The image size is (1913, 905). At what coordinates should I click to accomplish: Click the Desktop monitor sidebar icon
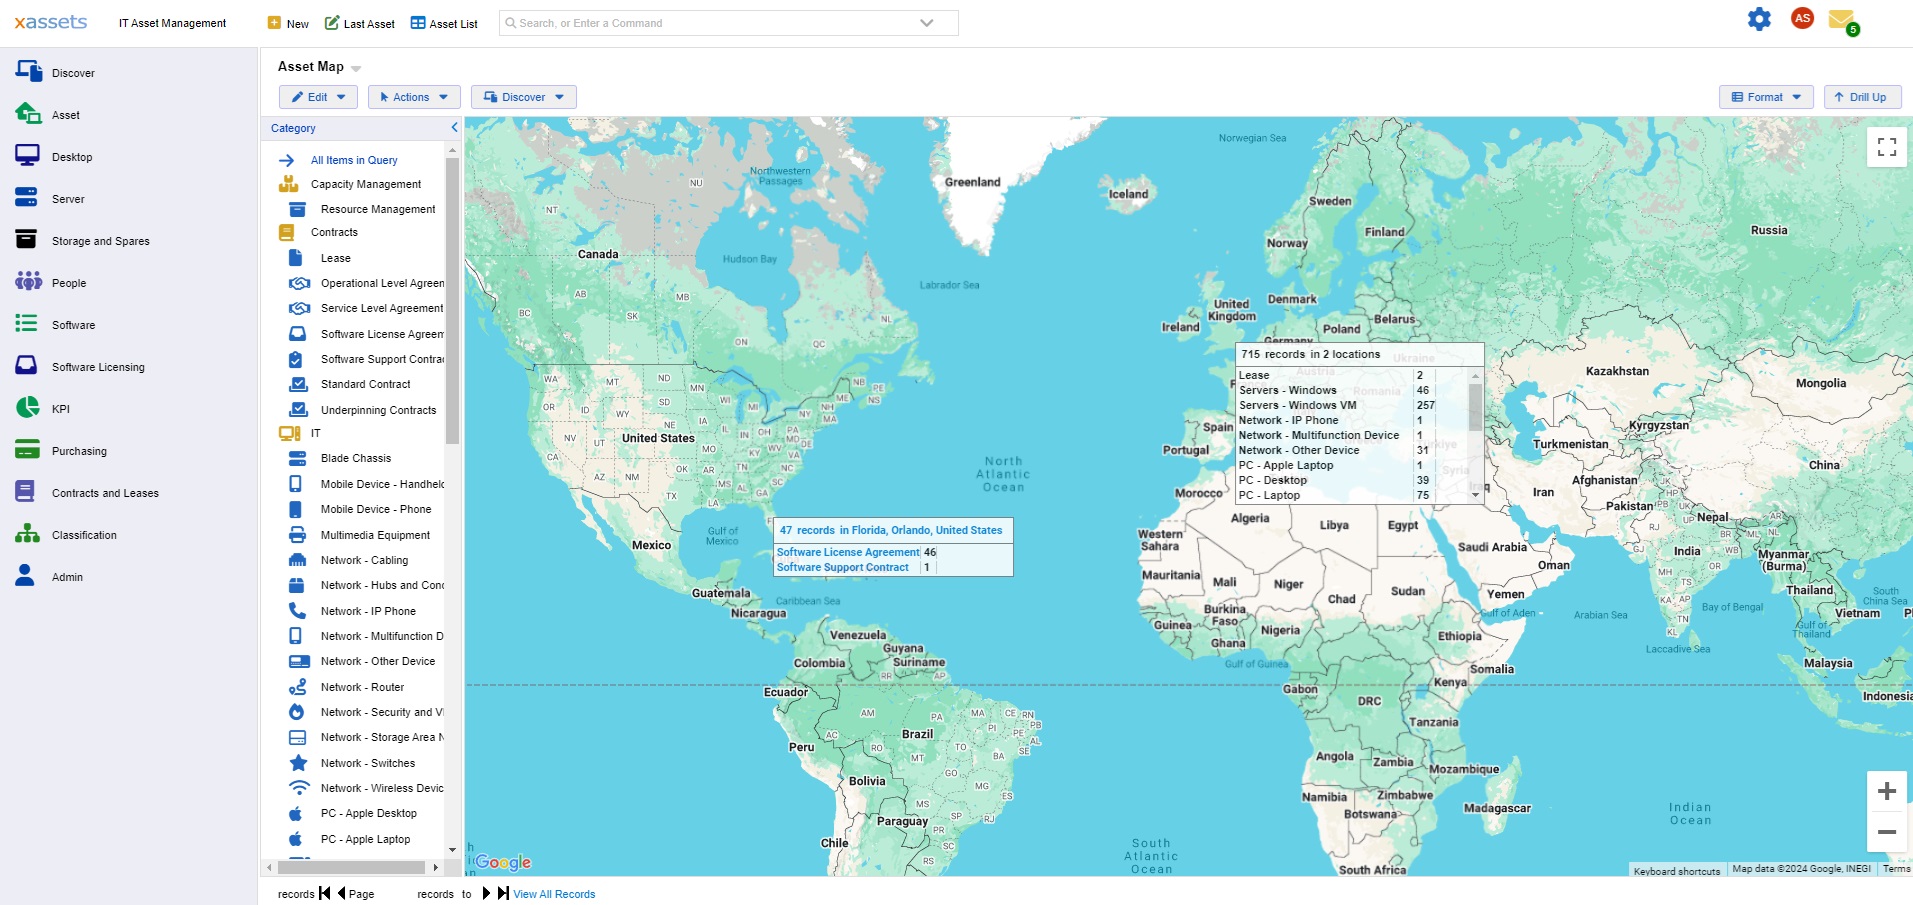click(x=27, y=155)
